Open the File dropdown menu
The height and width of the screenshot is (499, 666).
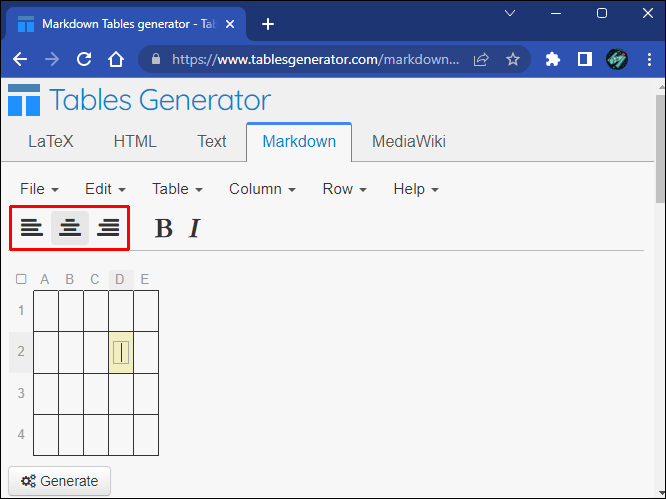coord(39,189)
